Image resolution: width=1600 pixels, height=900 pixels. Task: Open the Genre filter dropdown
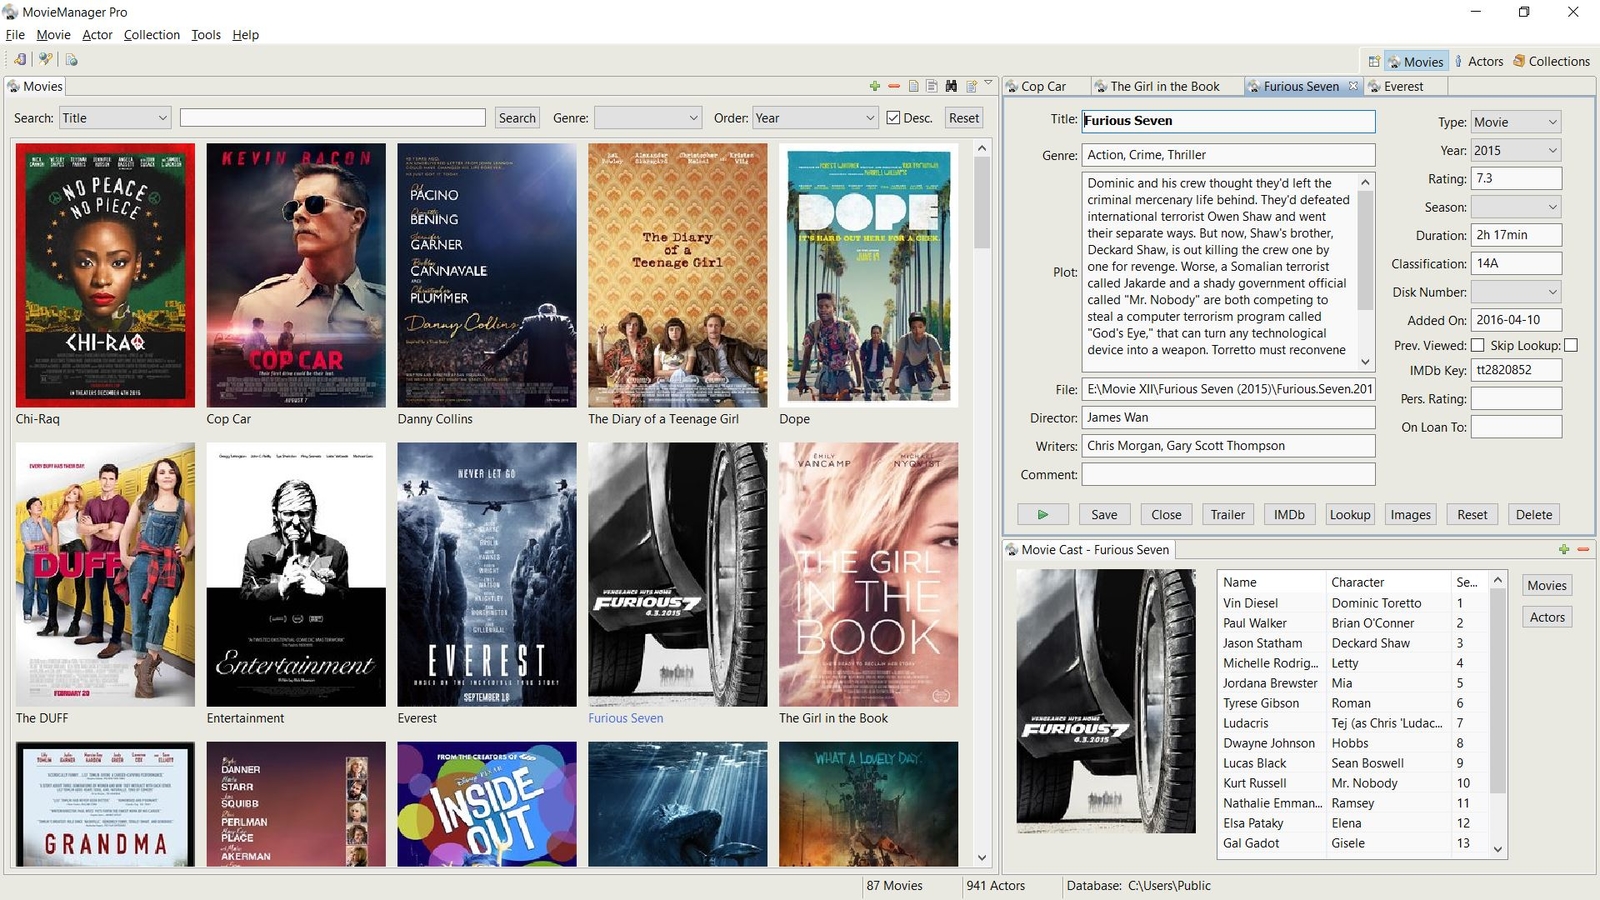648,118
